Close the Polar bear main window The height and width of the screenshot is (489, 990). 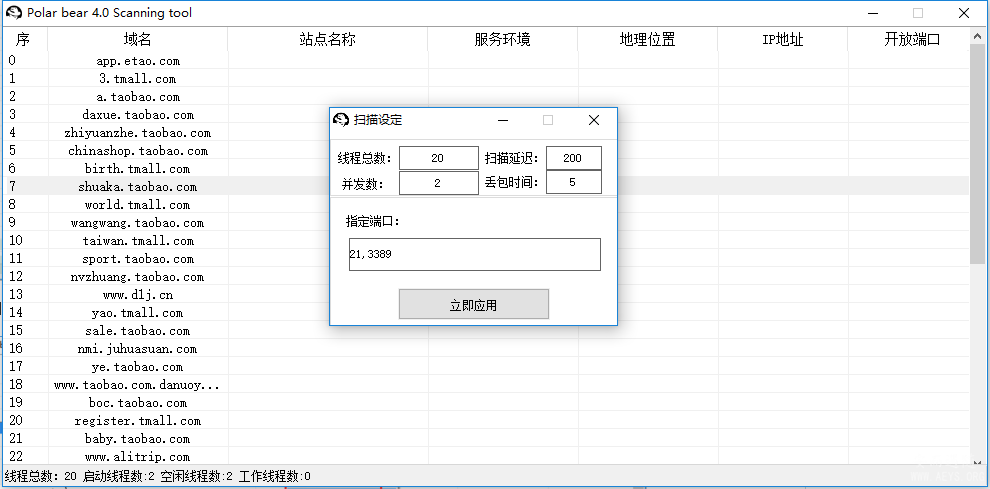963,13
